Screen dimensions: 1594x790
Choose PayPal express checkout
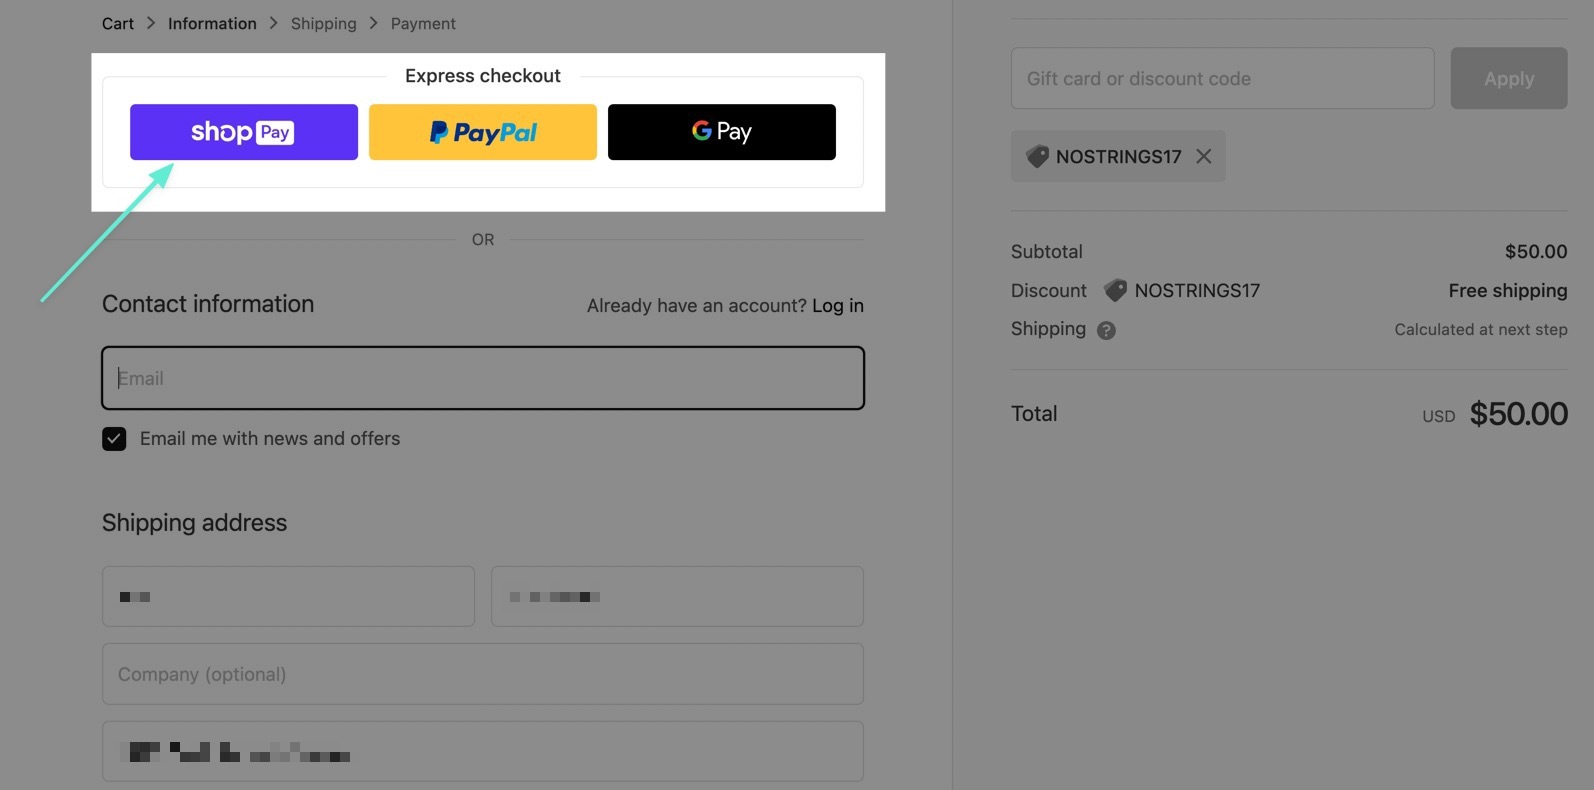point(482,132)
